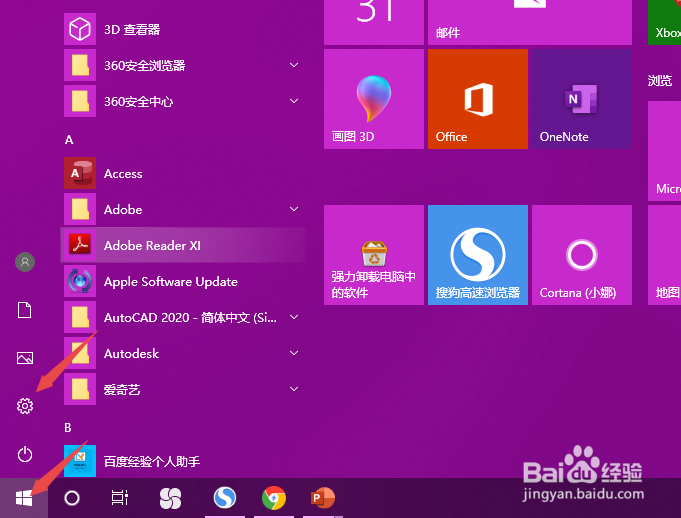681x518 pixels.
Task: Open PowerPoint from the taskbar
Action: pos(323,498)
